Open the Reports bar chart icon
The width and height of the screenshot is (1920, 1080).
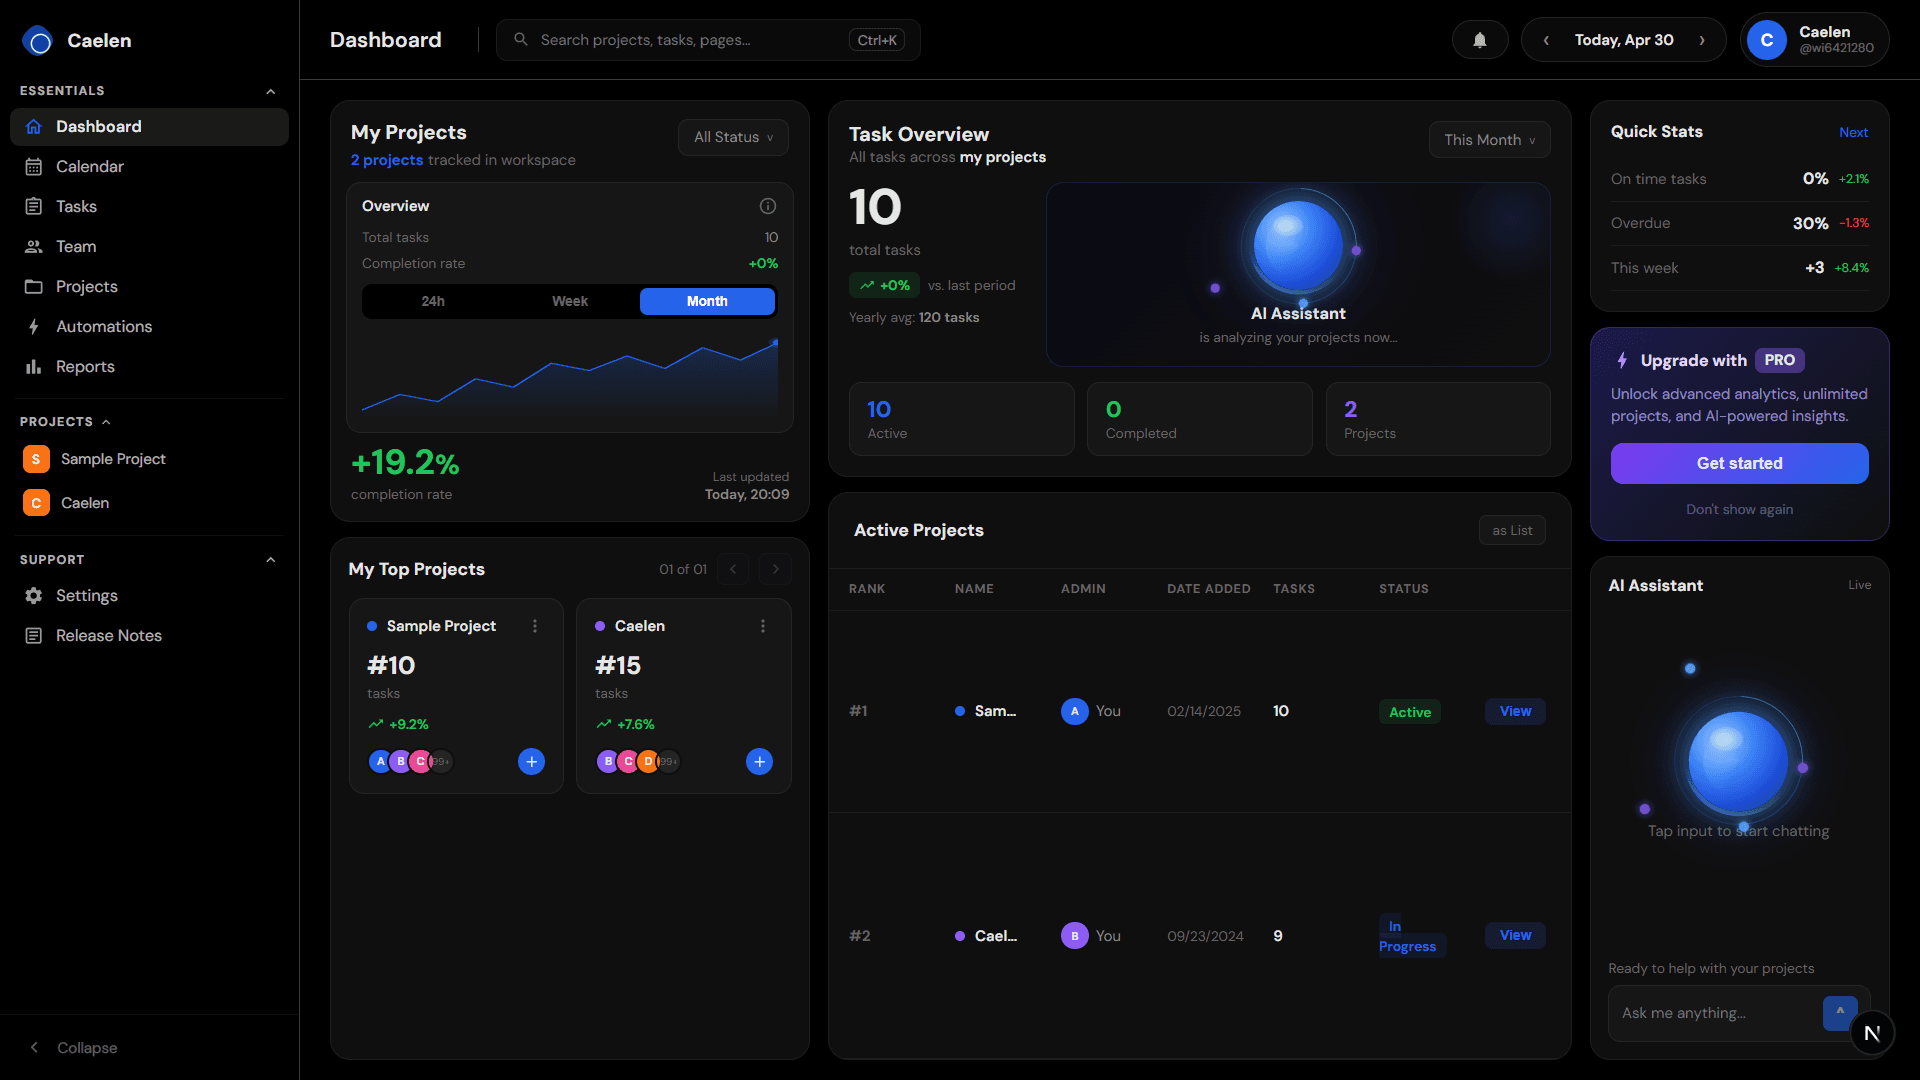(x=34, y=367)
